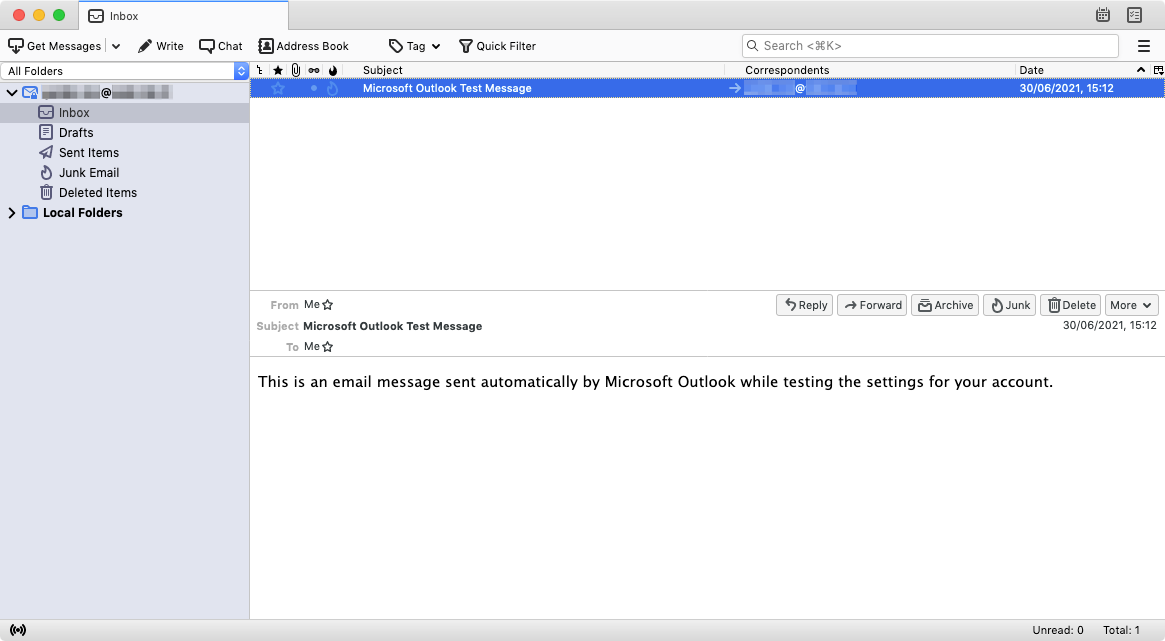This screenshot has width=1165, height=641.
Task: Click the attachment column header icon
Action: 296,70
